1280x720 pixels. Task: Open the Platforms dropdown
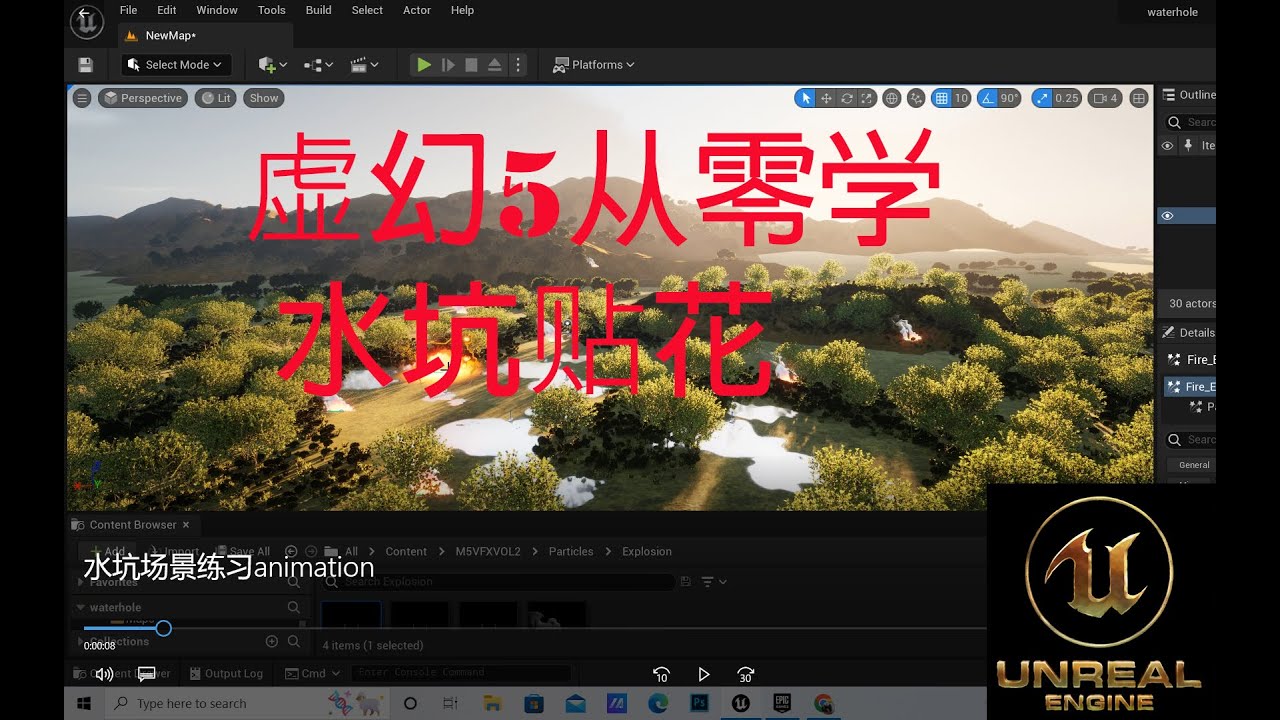pyautogui.click(x=594, y=65)
